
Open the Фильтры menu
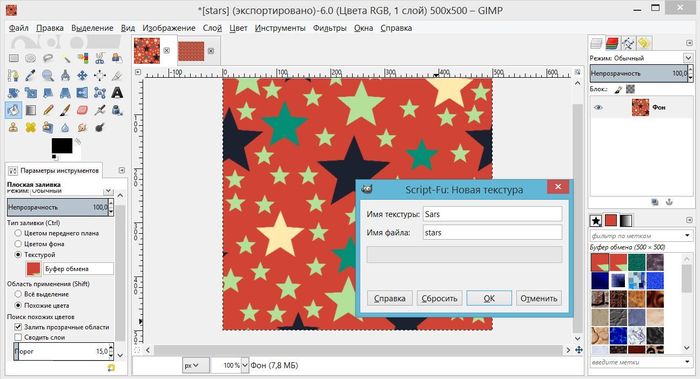(329, 28)
